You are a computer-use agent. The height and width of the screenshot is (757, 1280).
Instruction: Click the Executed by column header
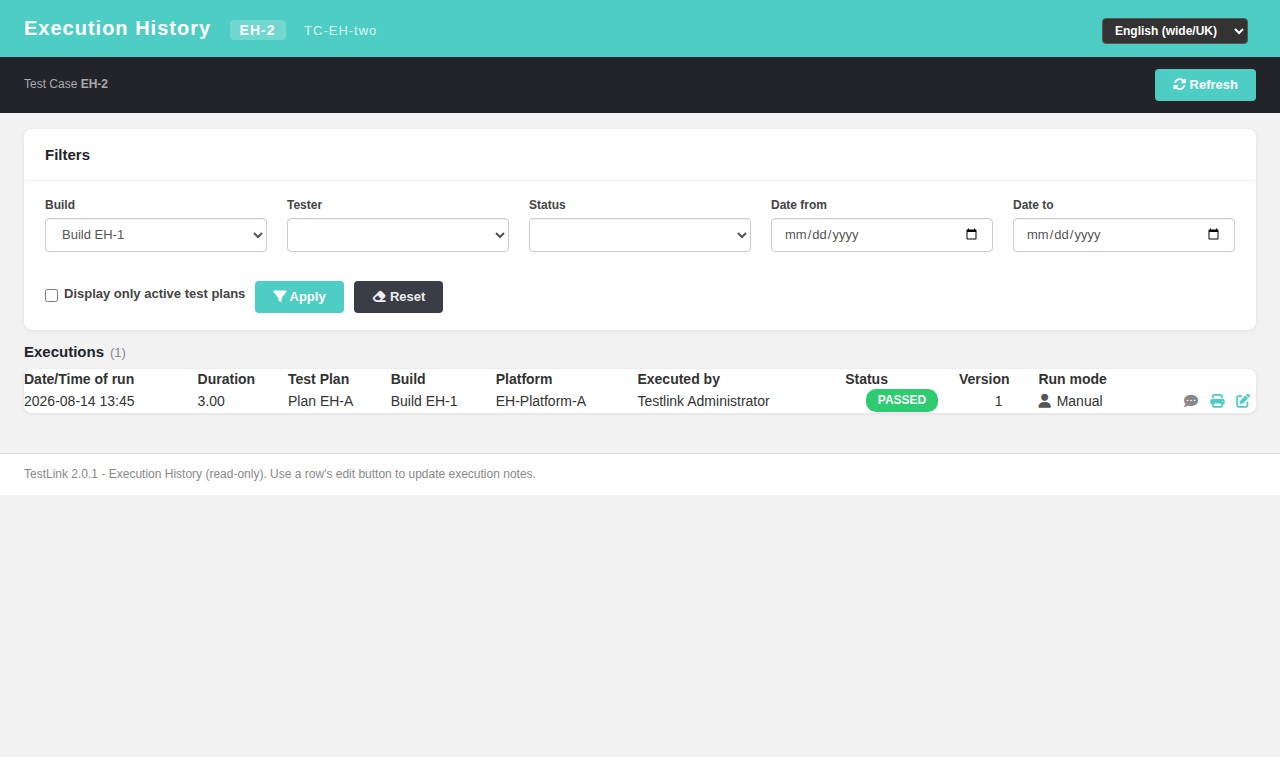tap(679, 379)
